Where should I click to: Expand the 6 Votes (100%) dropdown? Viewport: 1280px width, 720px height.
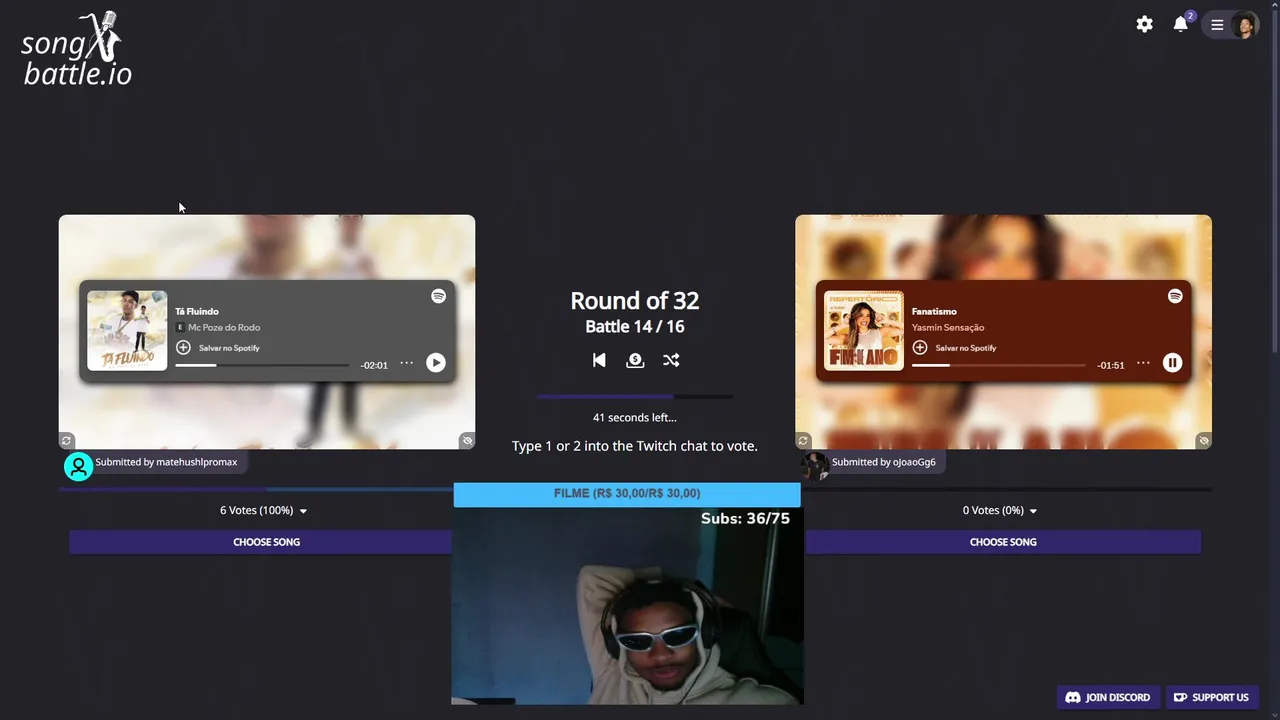pos(264,510)
